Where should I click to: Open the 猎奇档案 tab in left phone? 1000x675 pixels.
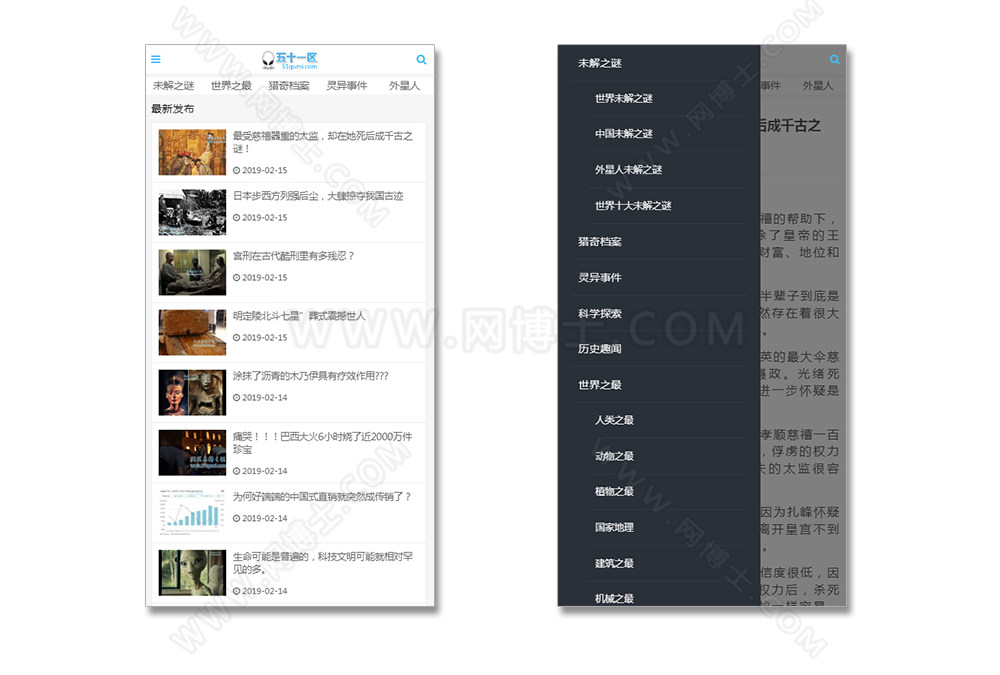click(288, 85)
